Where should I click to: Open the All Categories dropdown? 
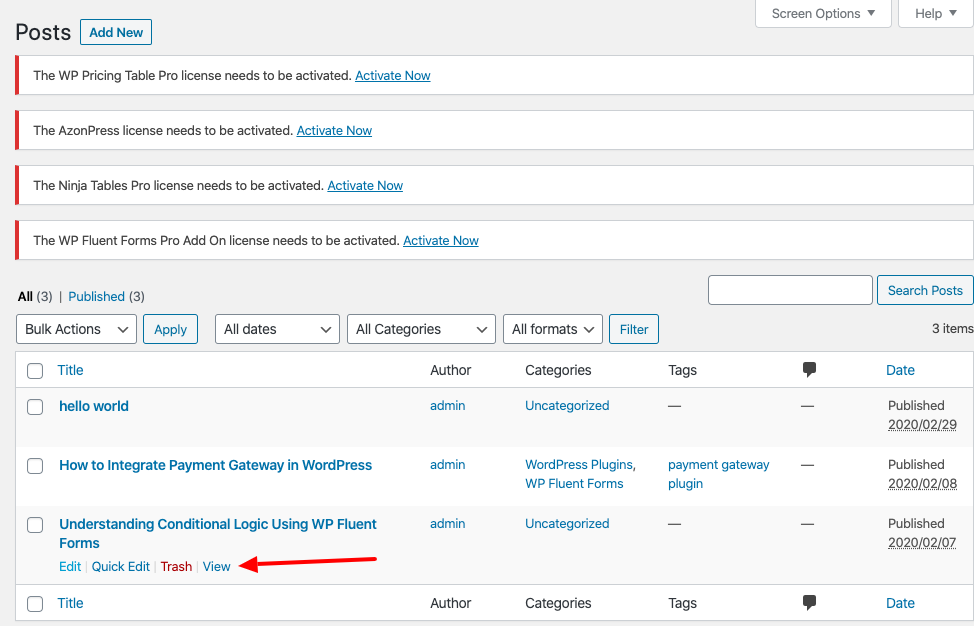point(421,329)
